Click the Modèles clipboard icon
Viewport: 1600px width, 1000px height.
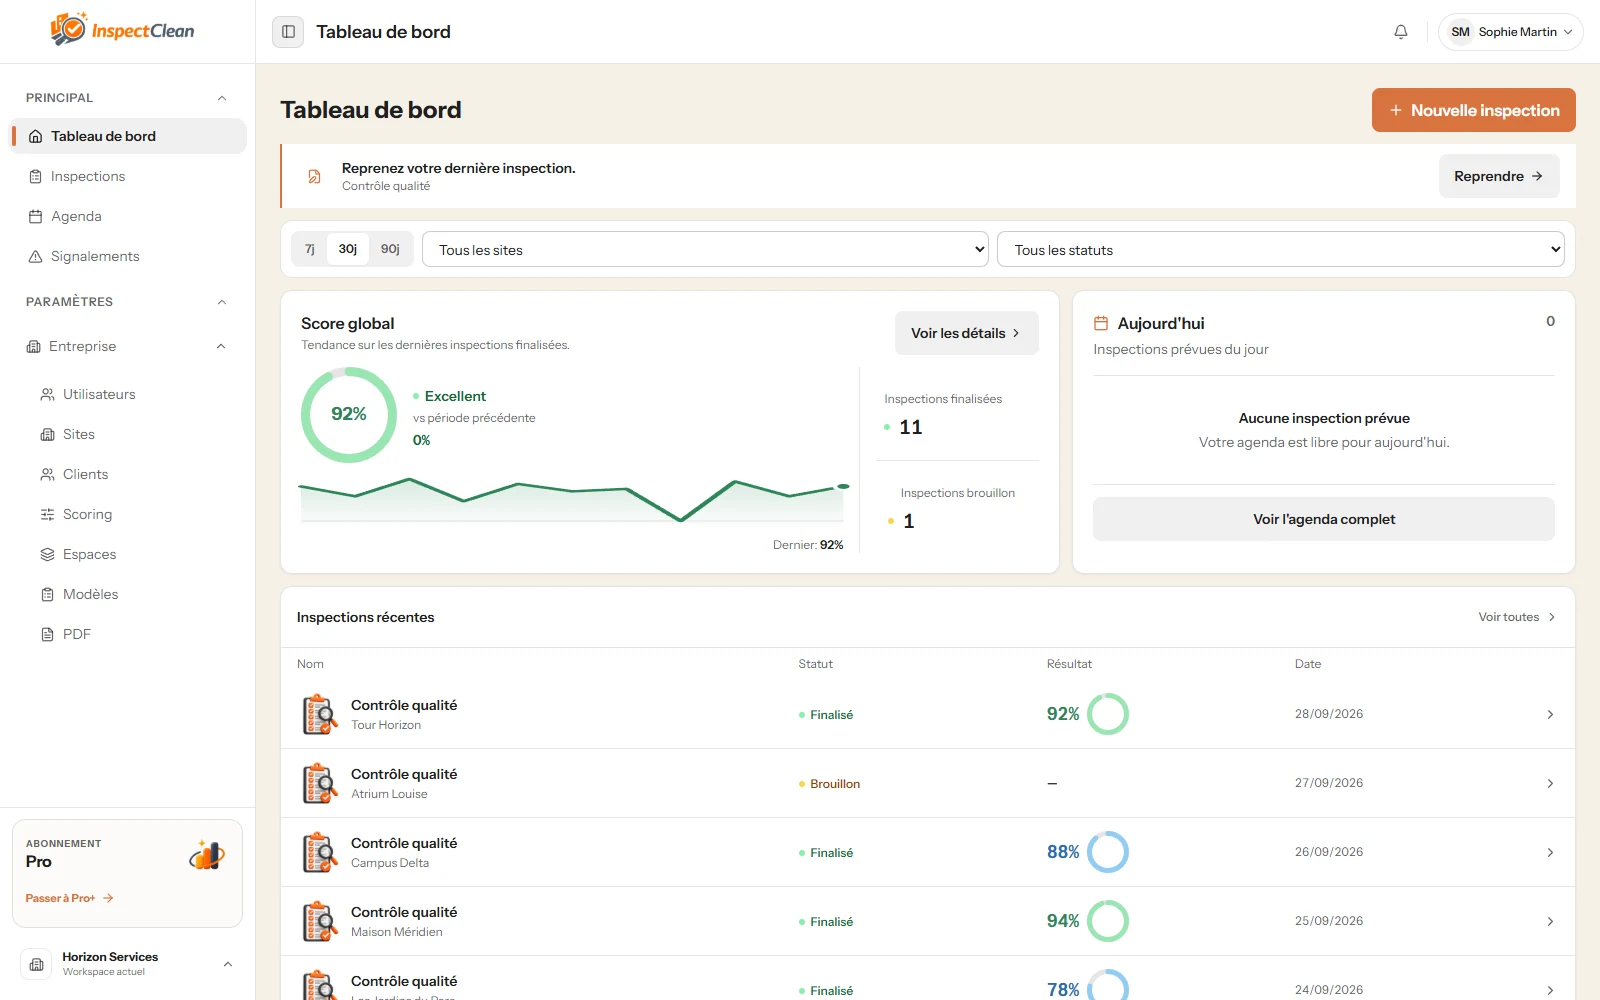click(47, 594)
